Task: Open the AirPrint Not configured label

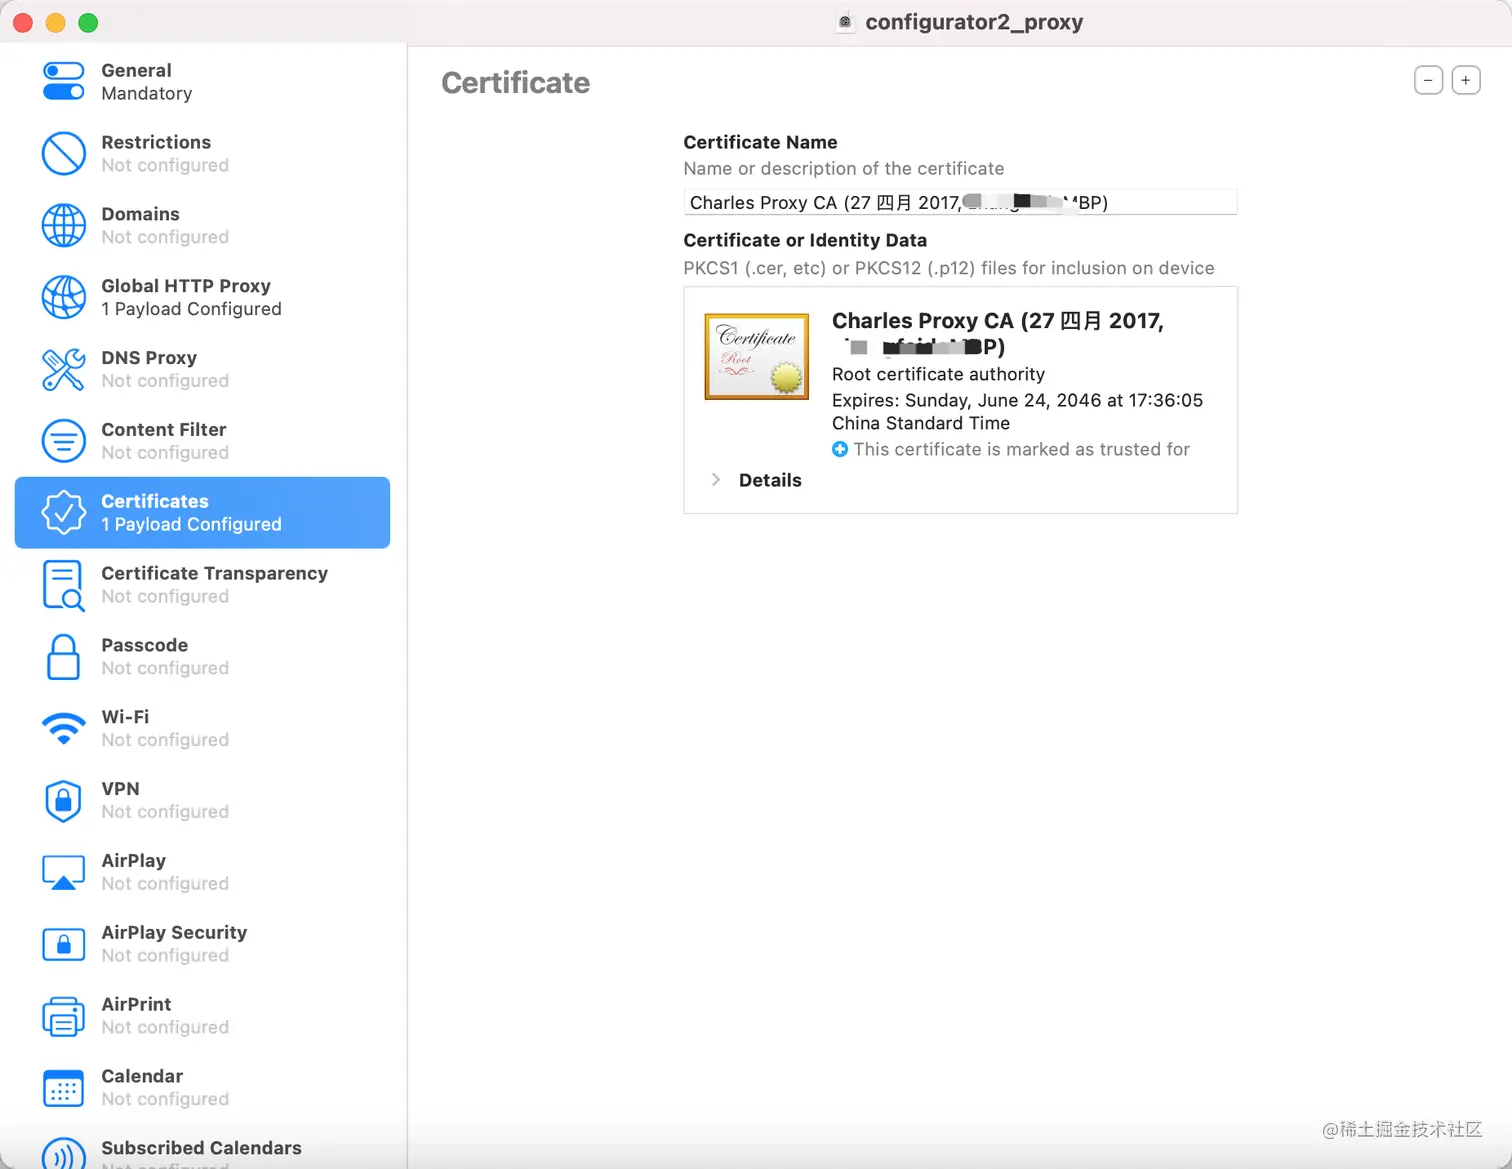Action: point(165,1016)
